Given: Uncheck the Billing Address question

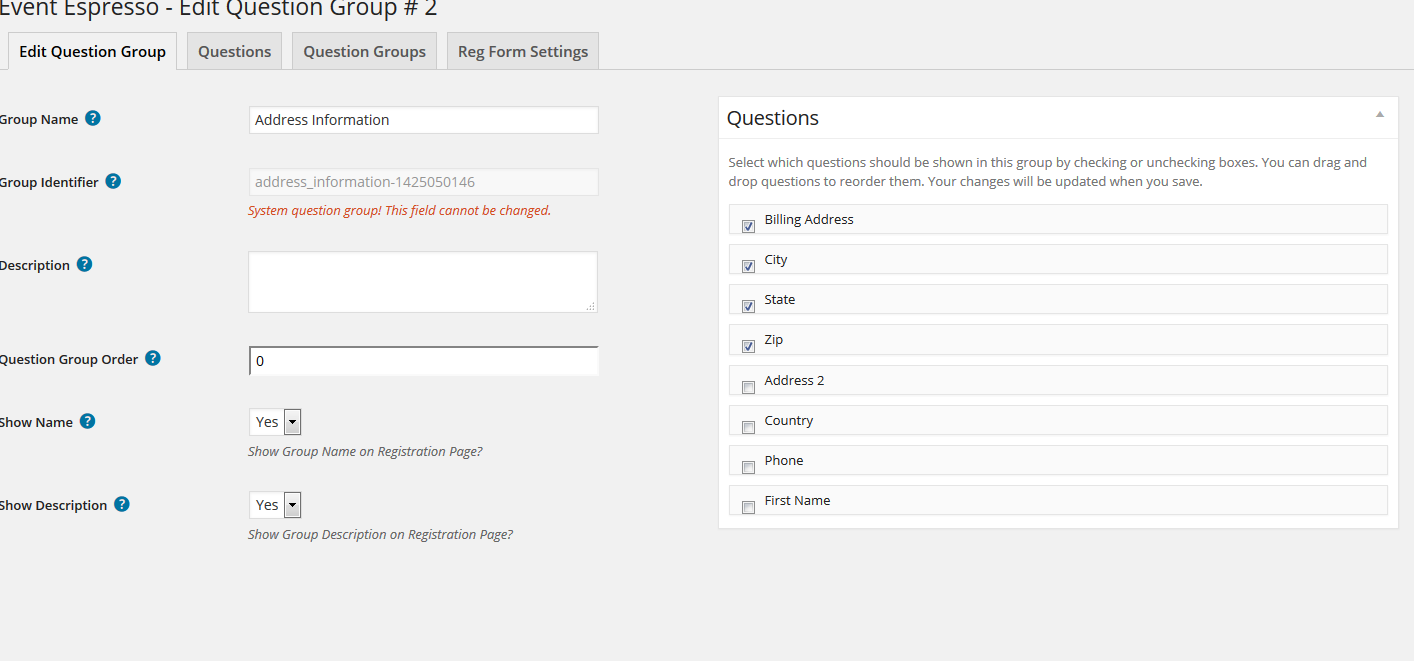Looking at the screenshot, I should [748, 226].
